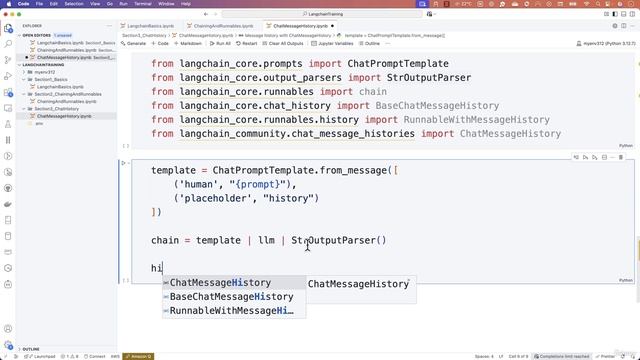Open the Run menu
Screen dimensions: 640x360
click(x=123, y=4)
